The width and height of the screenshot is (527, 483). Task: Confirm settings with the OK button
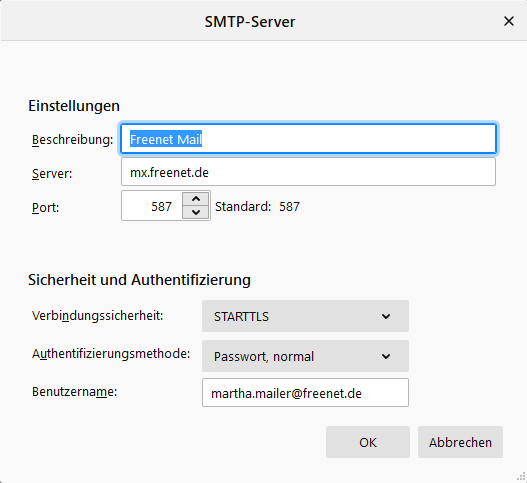(368, 442)
